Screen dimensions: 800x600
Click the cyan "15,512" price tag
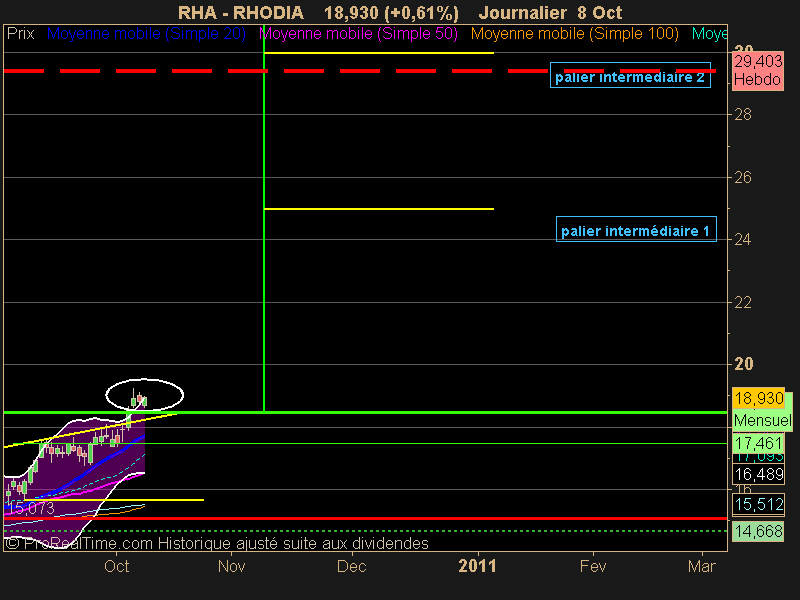[x=759, y=505]
